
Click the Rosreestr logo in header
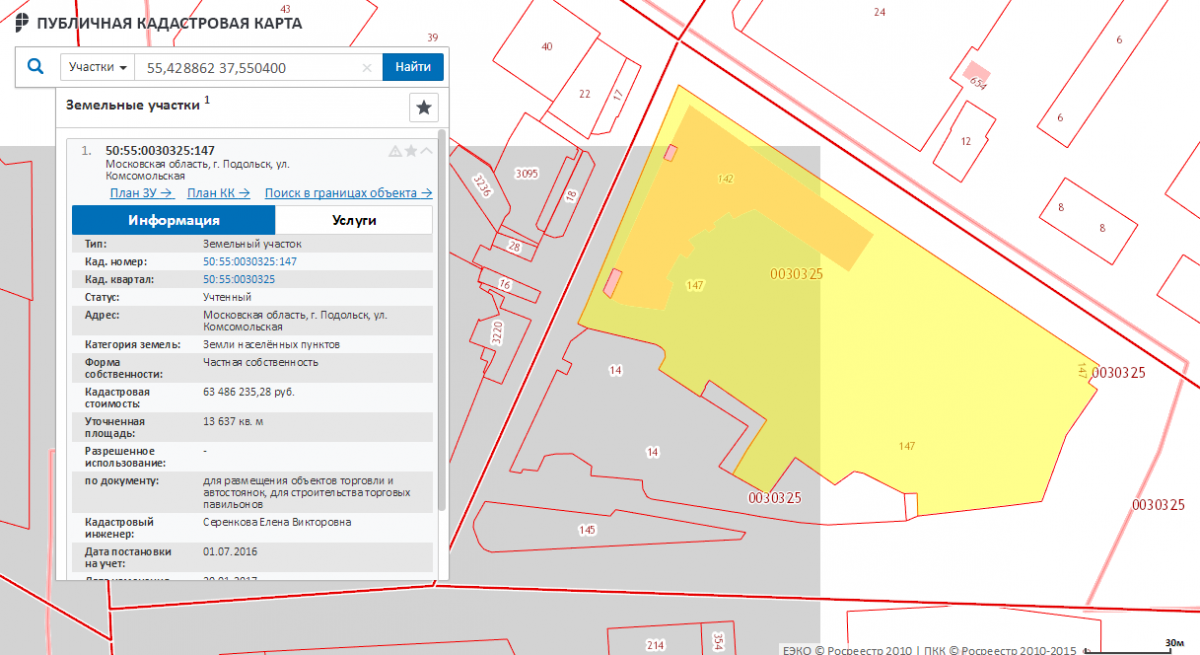point(22,23)
